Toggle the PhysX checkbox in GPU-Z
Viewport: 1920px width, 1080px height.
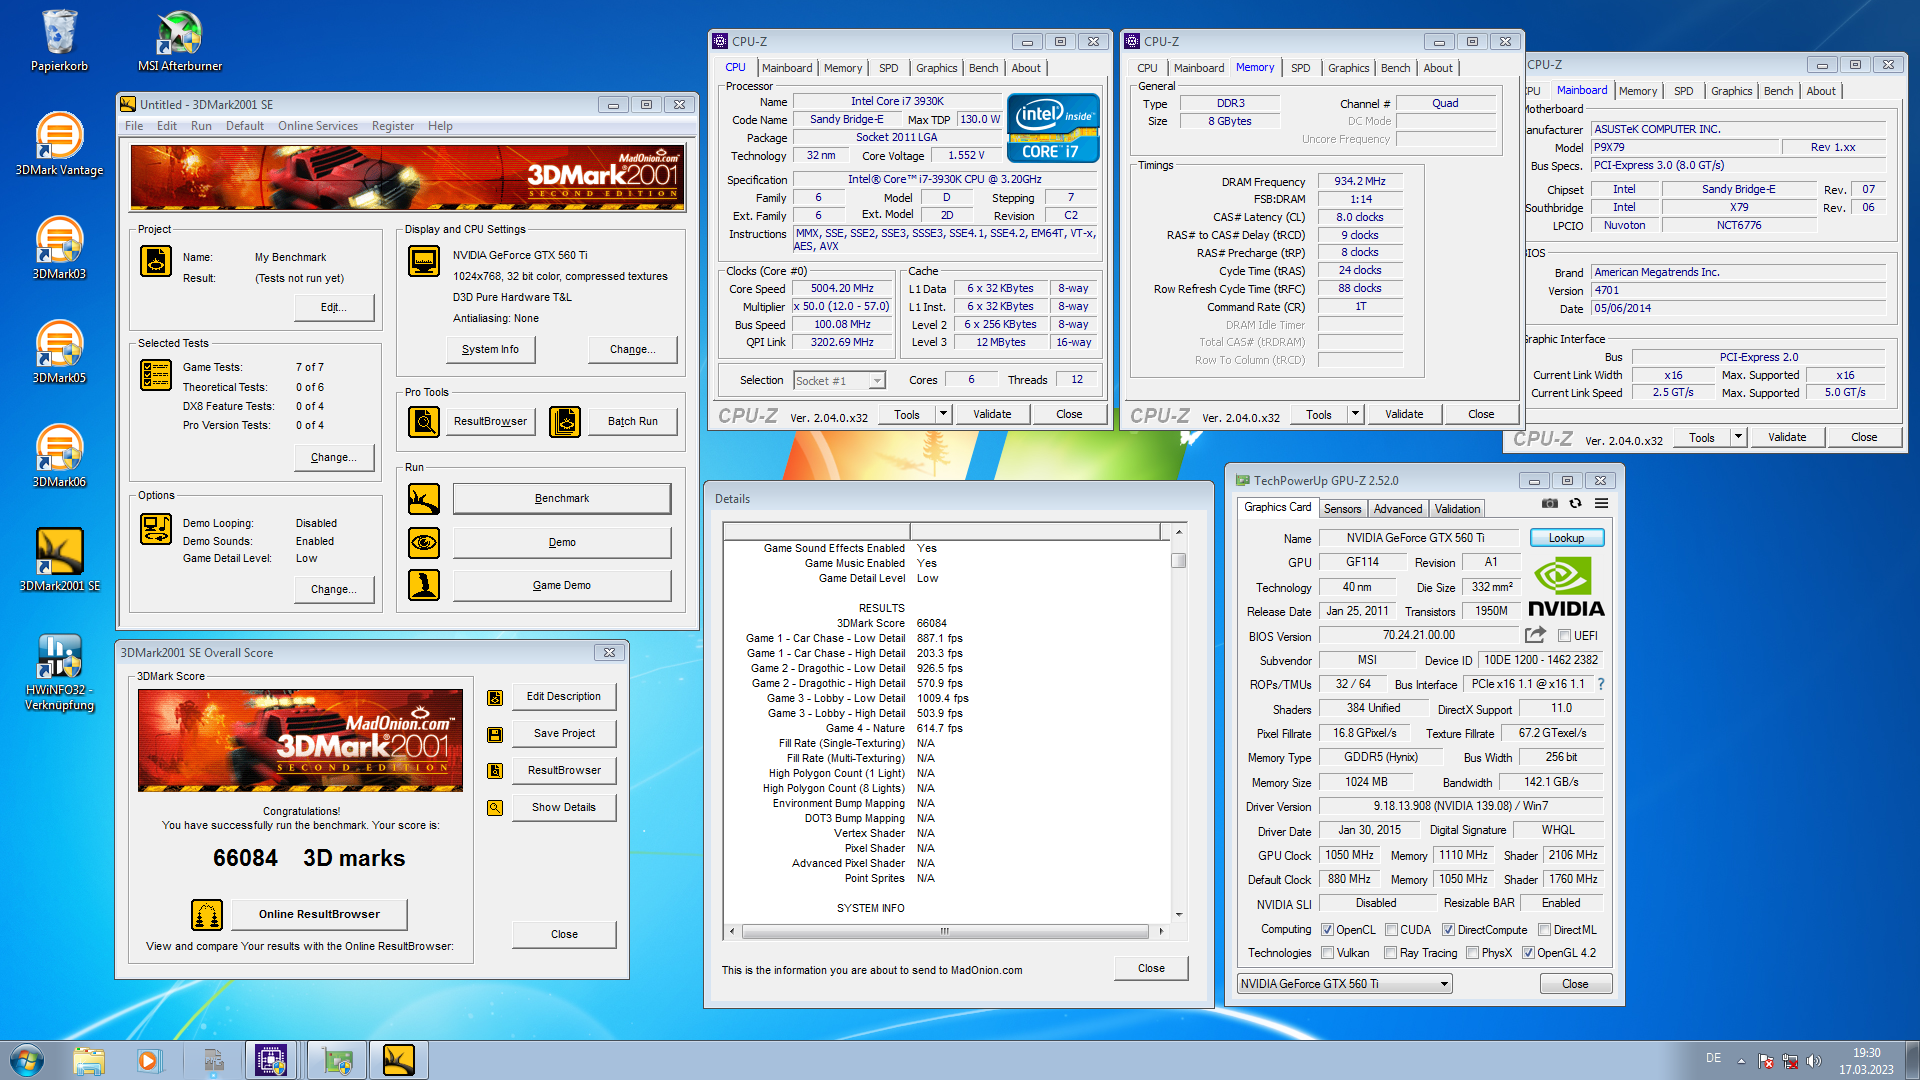[1473, 953]
